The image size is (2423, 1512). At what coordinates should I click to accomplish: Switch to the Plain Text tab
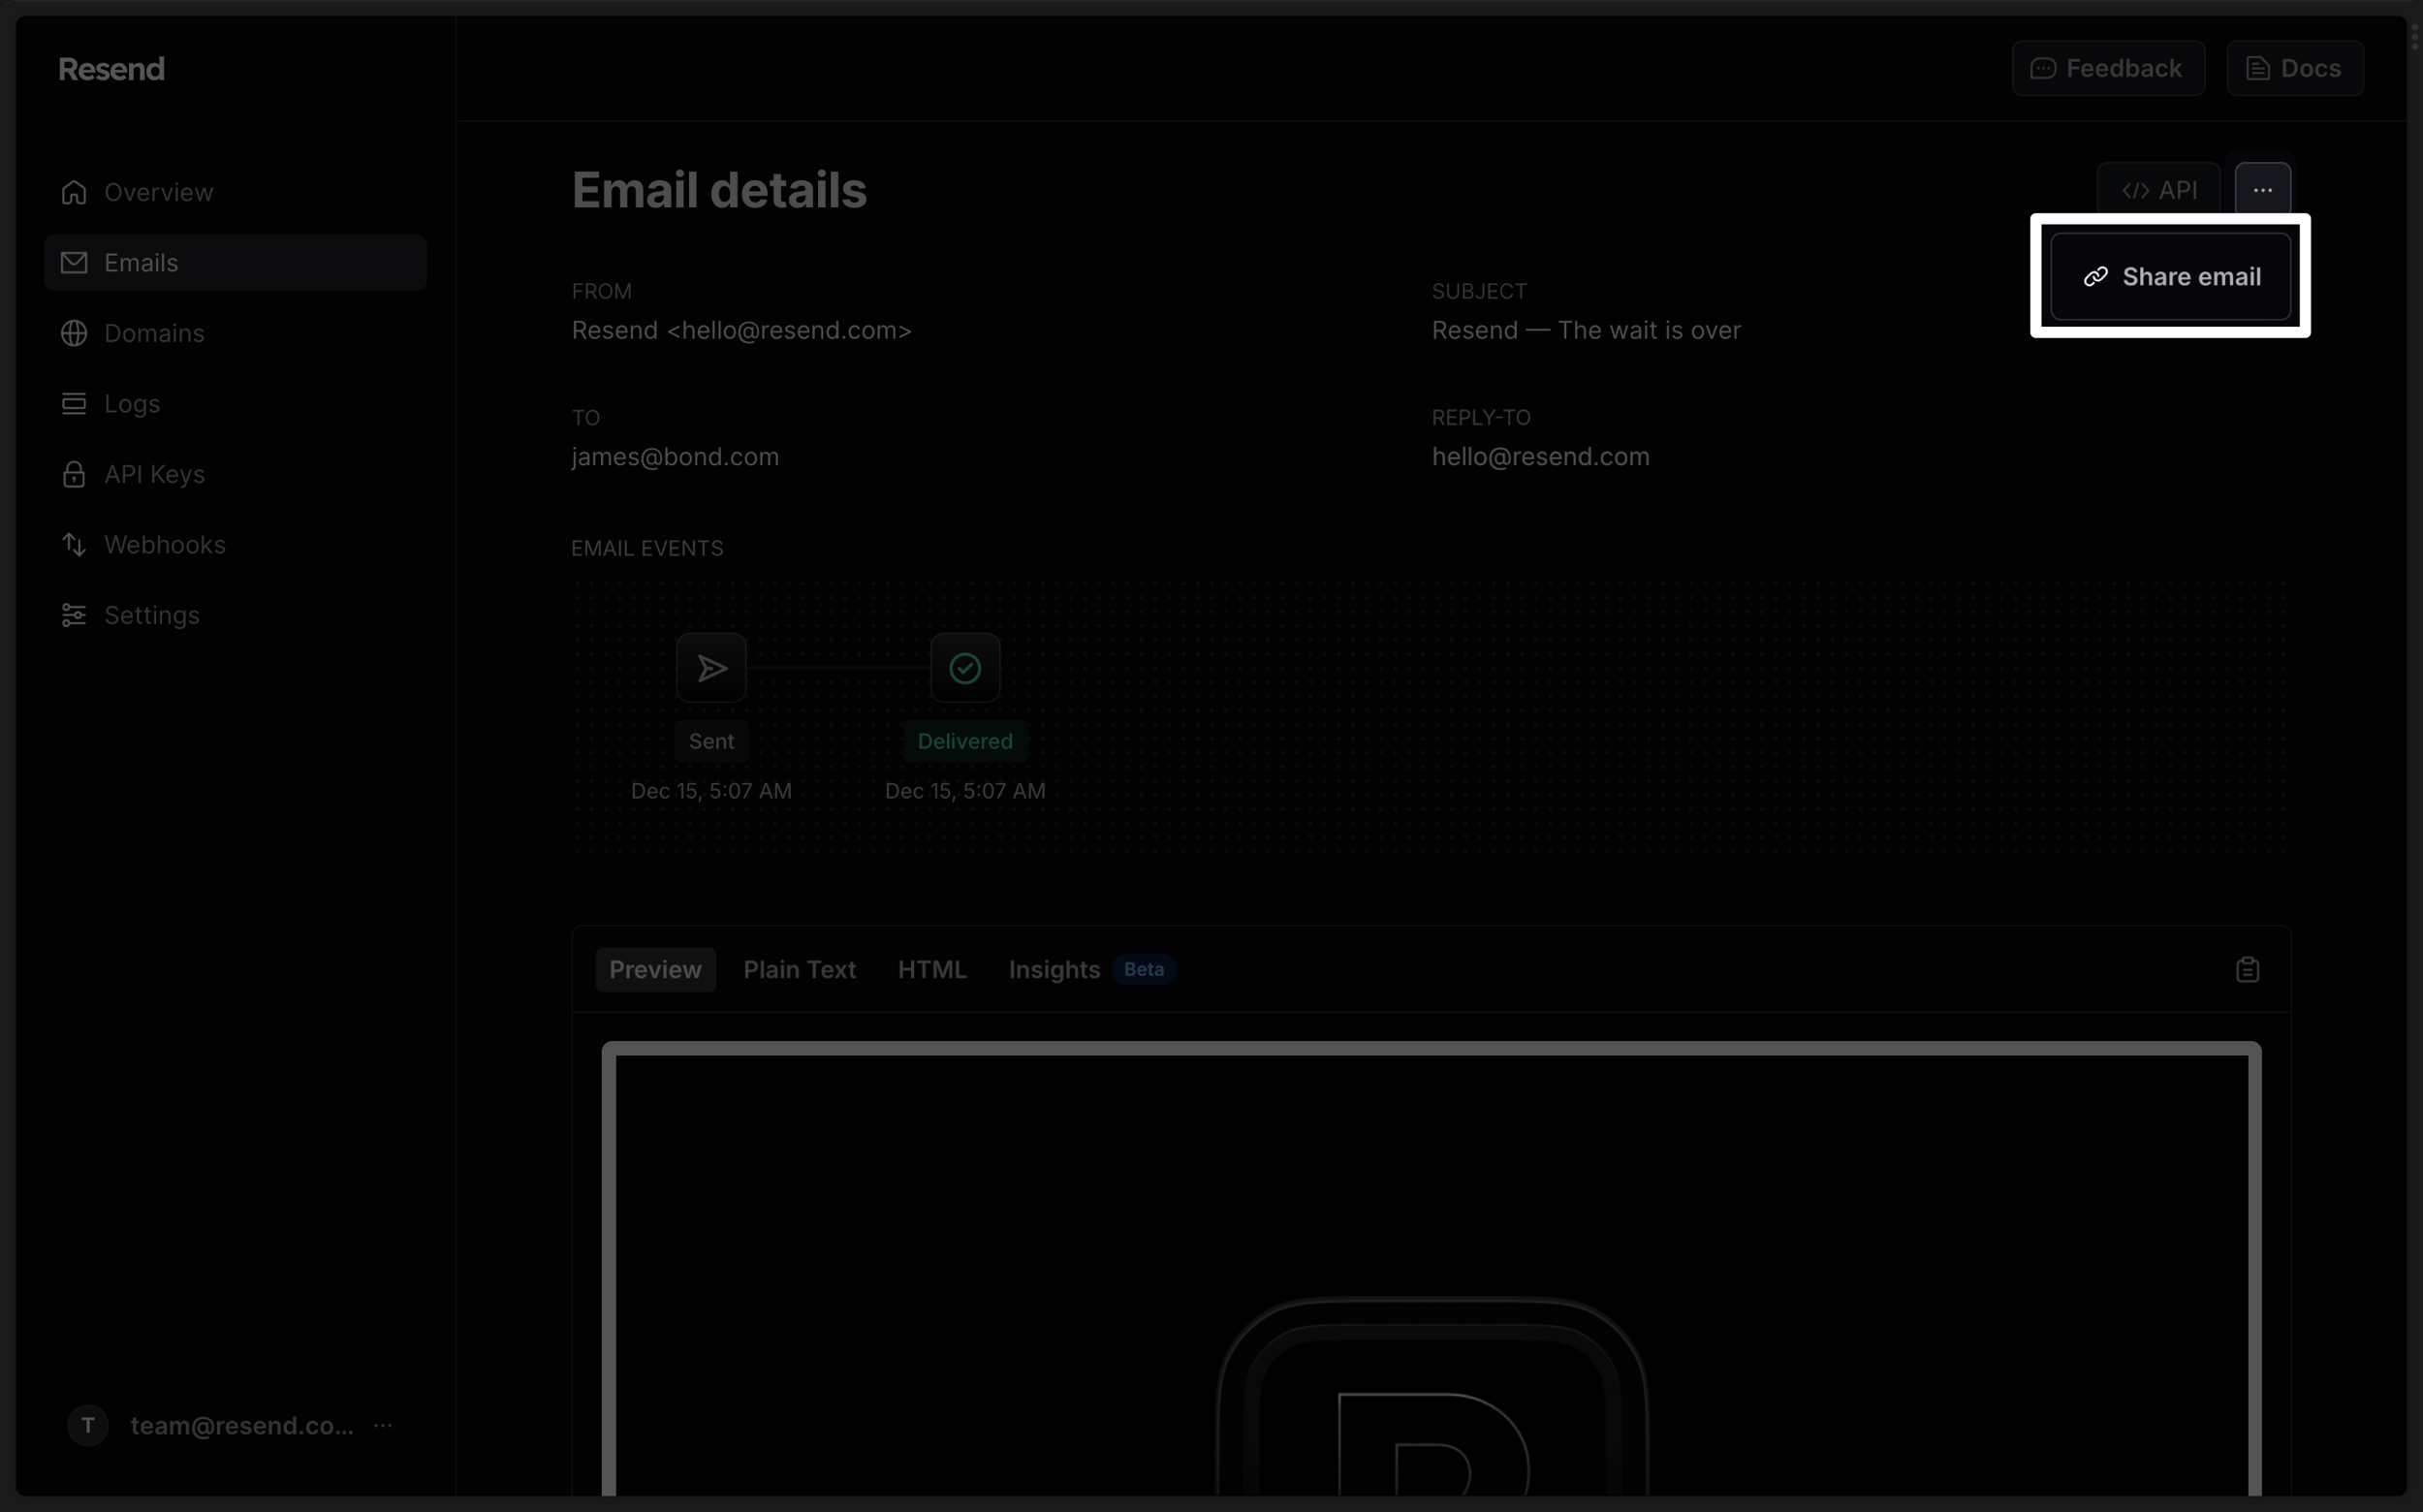[x=800, y=970]
